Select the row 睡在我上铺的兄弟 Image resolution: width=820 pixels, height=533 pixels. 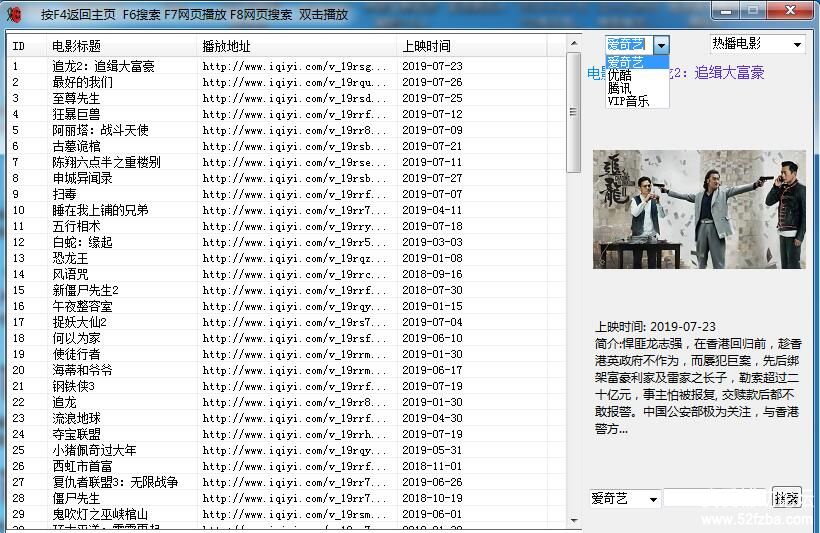coord(287,210)
